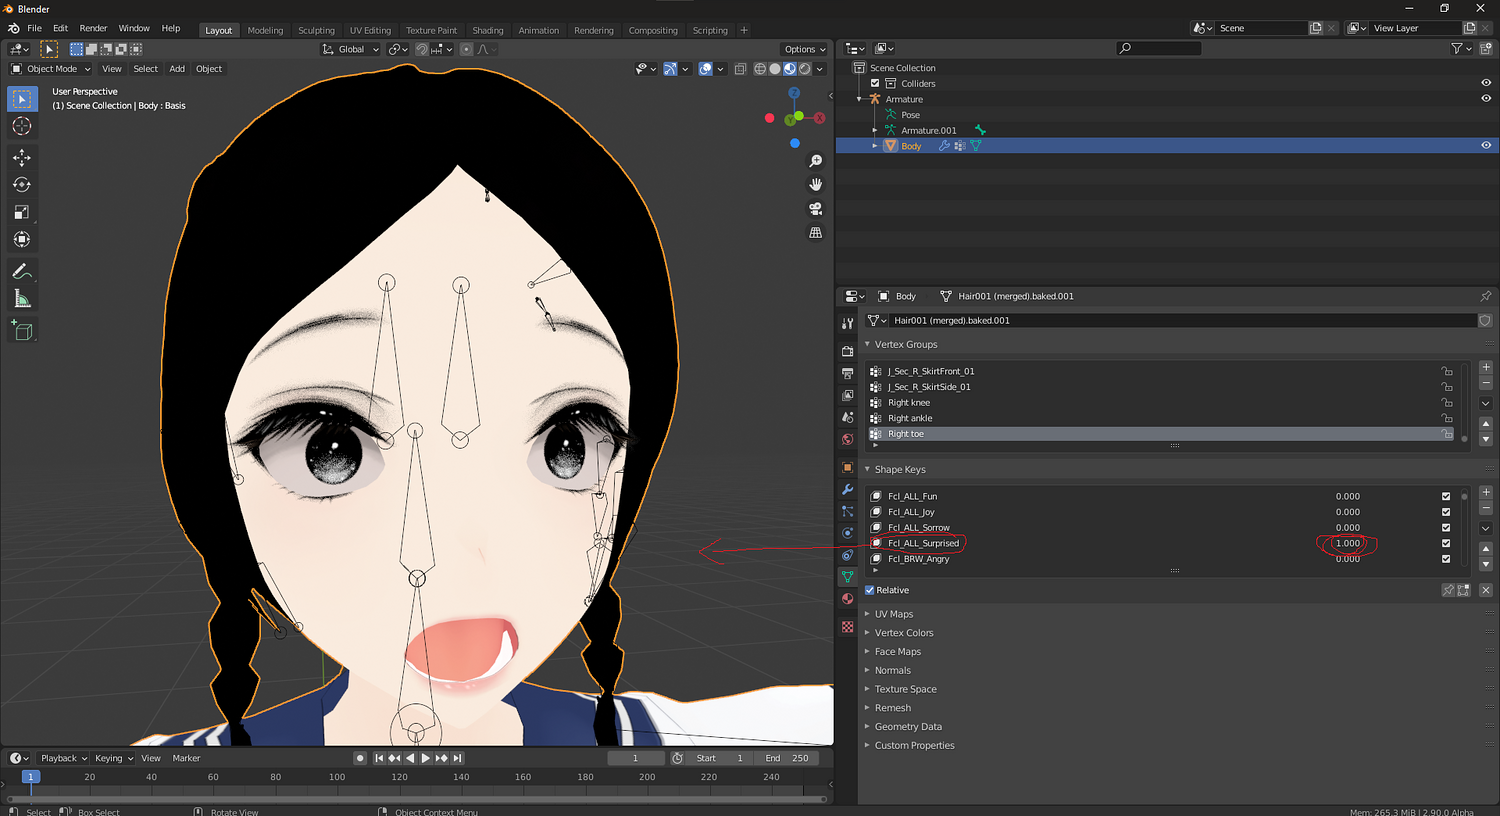Open the Modifier properties wrench tab

[x=848, y=489]
